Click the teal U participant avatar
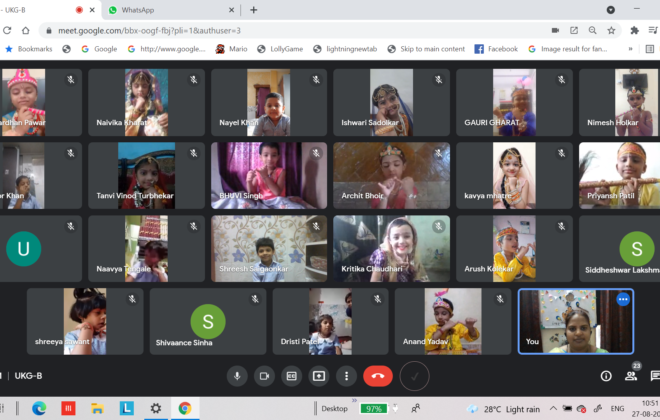Screen dimensions: 660x420 pyautogui.click(x=24, y=249)
